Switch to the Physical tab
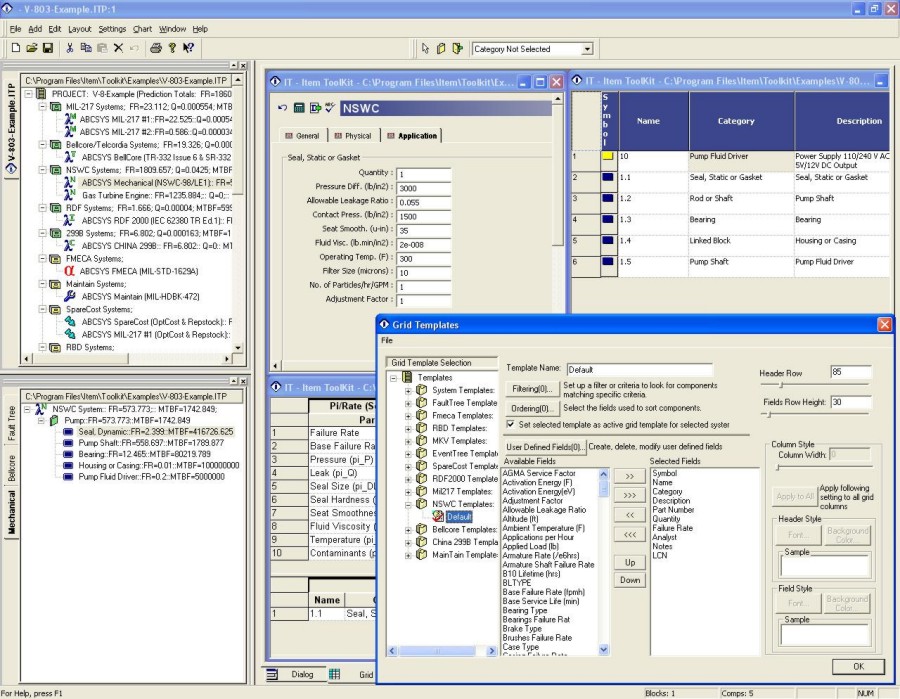The image size is (900, 699). [353, 136]
